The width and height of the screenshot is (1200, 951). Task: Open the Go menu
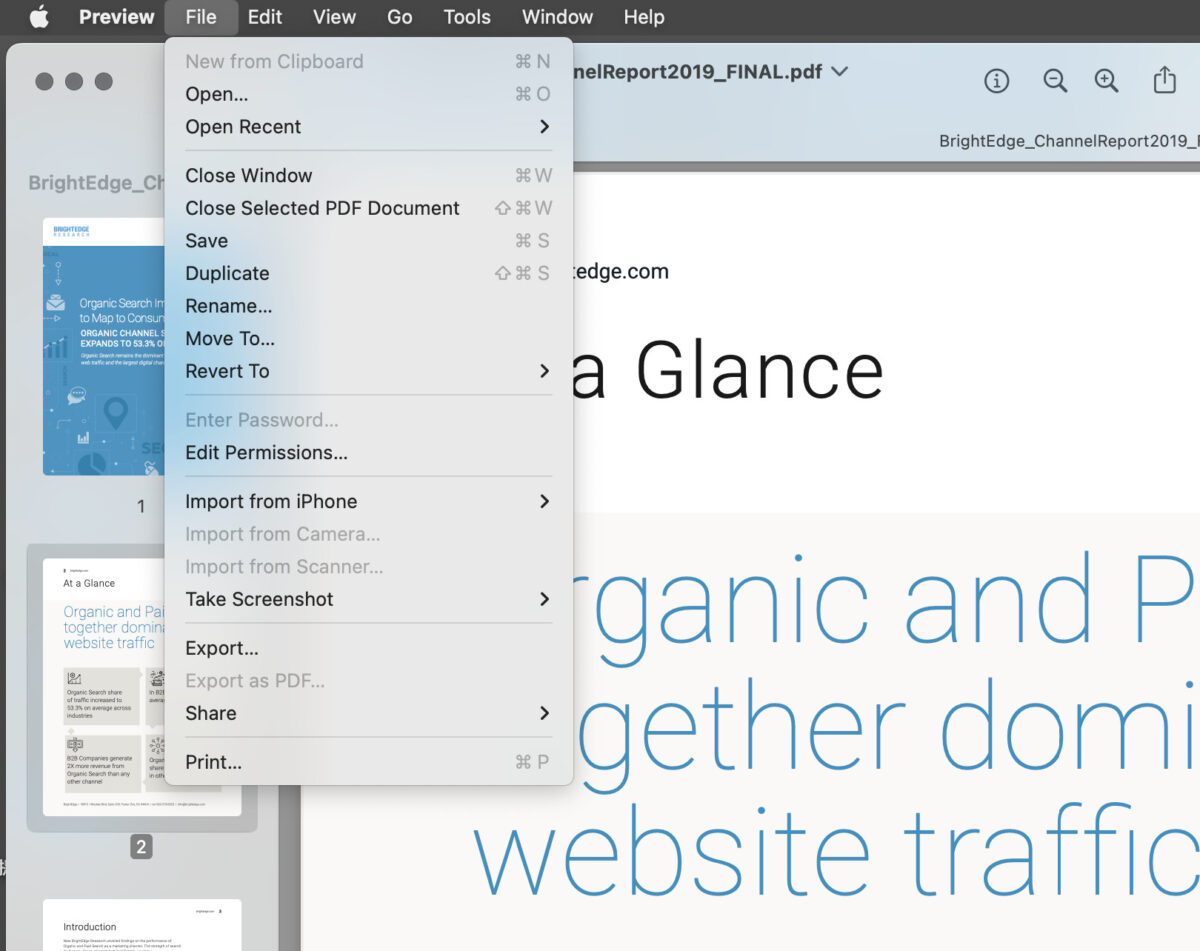point(400,17)
